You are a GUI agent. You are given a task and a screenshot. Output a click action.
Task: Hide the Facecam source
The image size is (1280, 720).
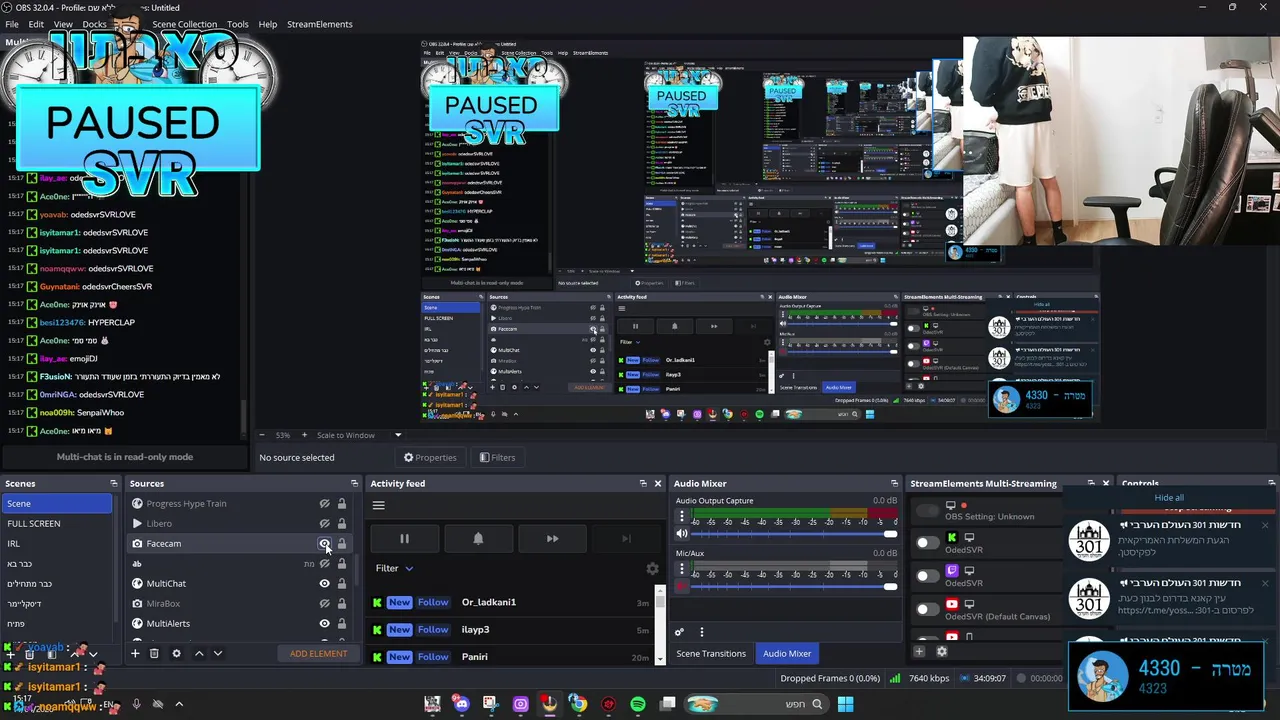[324, 544]
